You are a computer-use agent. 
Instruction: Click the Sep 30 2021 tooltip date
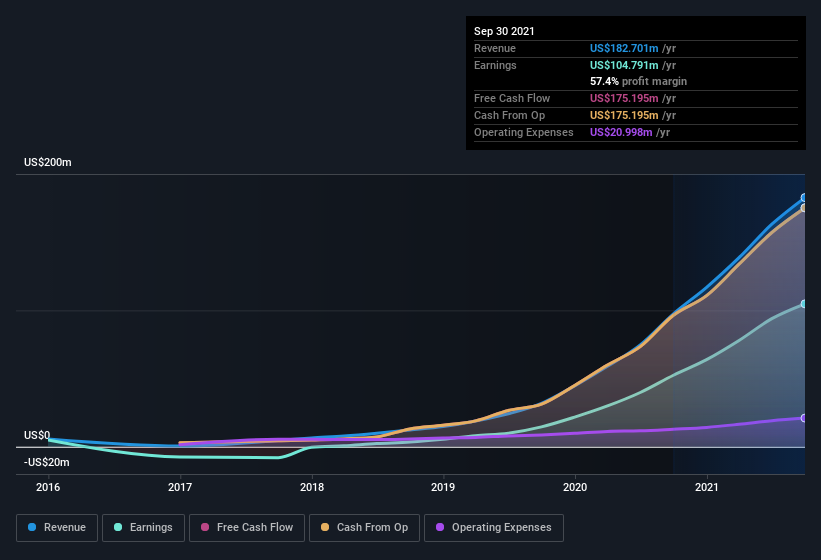coord(504,31)
